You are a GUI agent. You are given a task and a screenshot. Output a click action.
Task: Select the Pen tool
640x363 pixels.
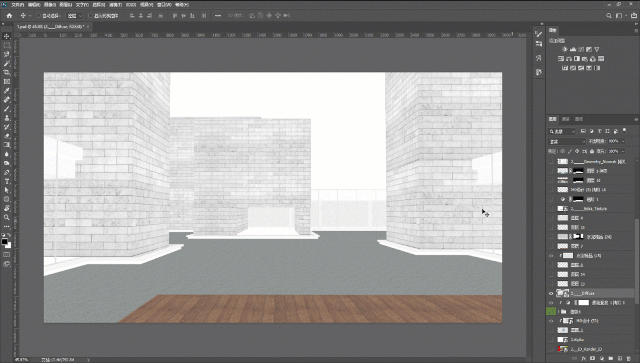point(7,172)
